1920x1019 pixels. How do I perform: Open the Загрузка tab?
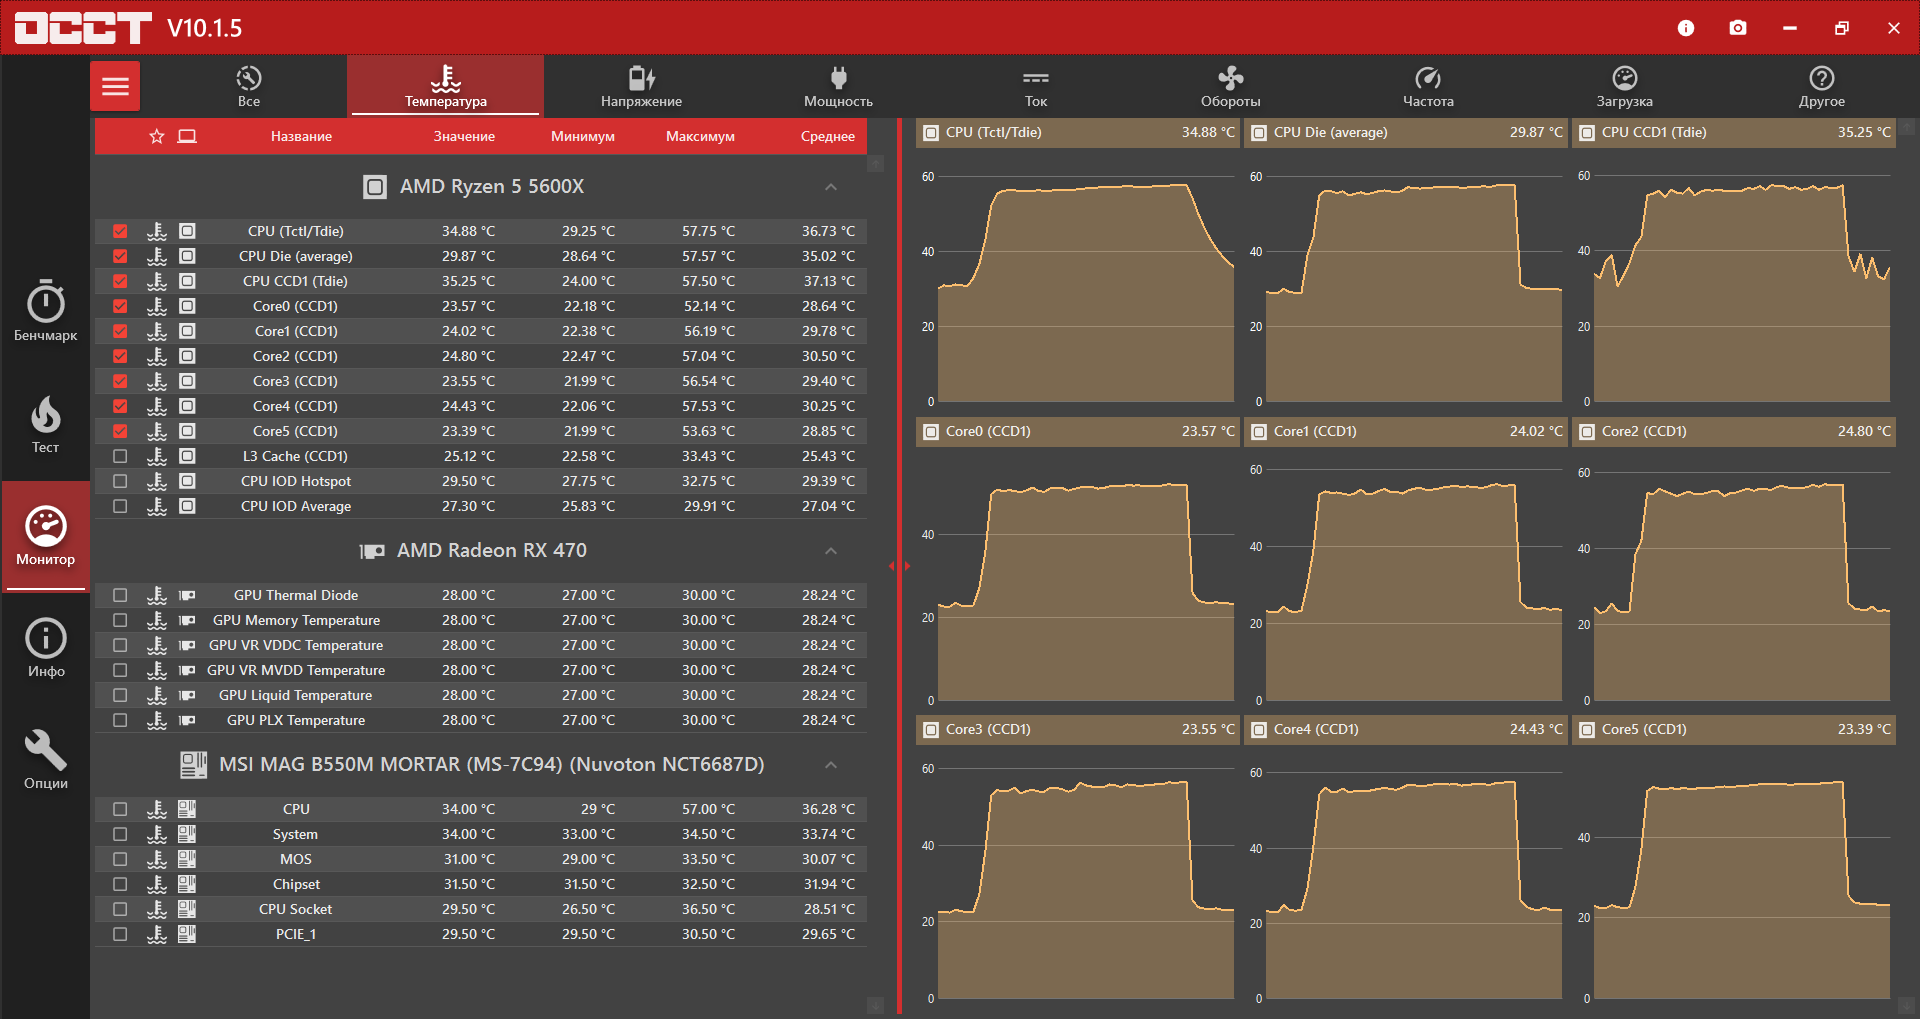click(1624, 86)
